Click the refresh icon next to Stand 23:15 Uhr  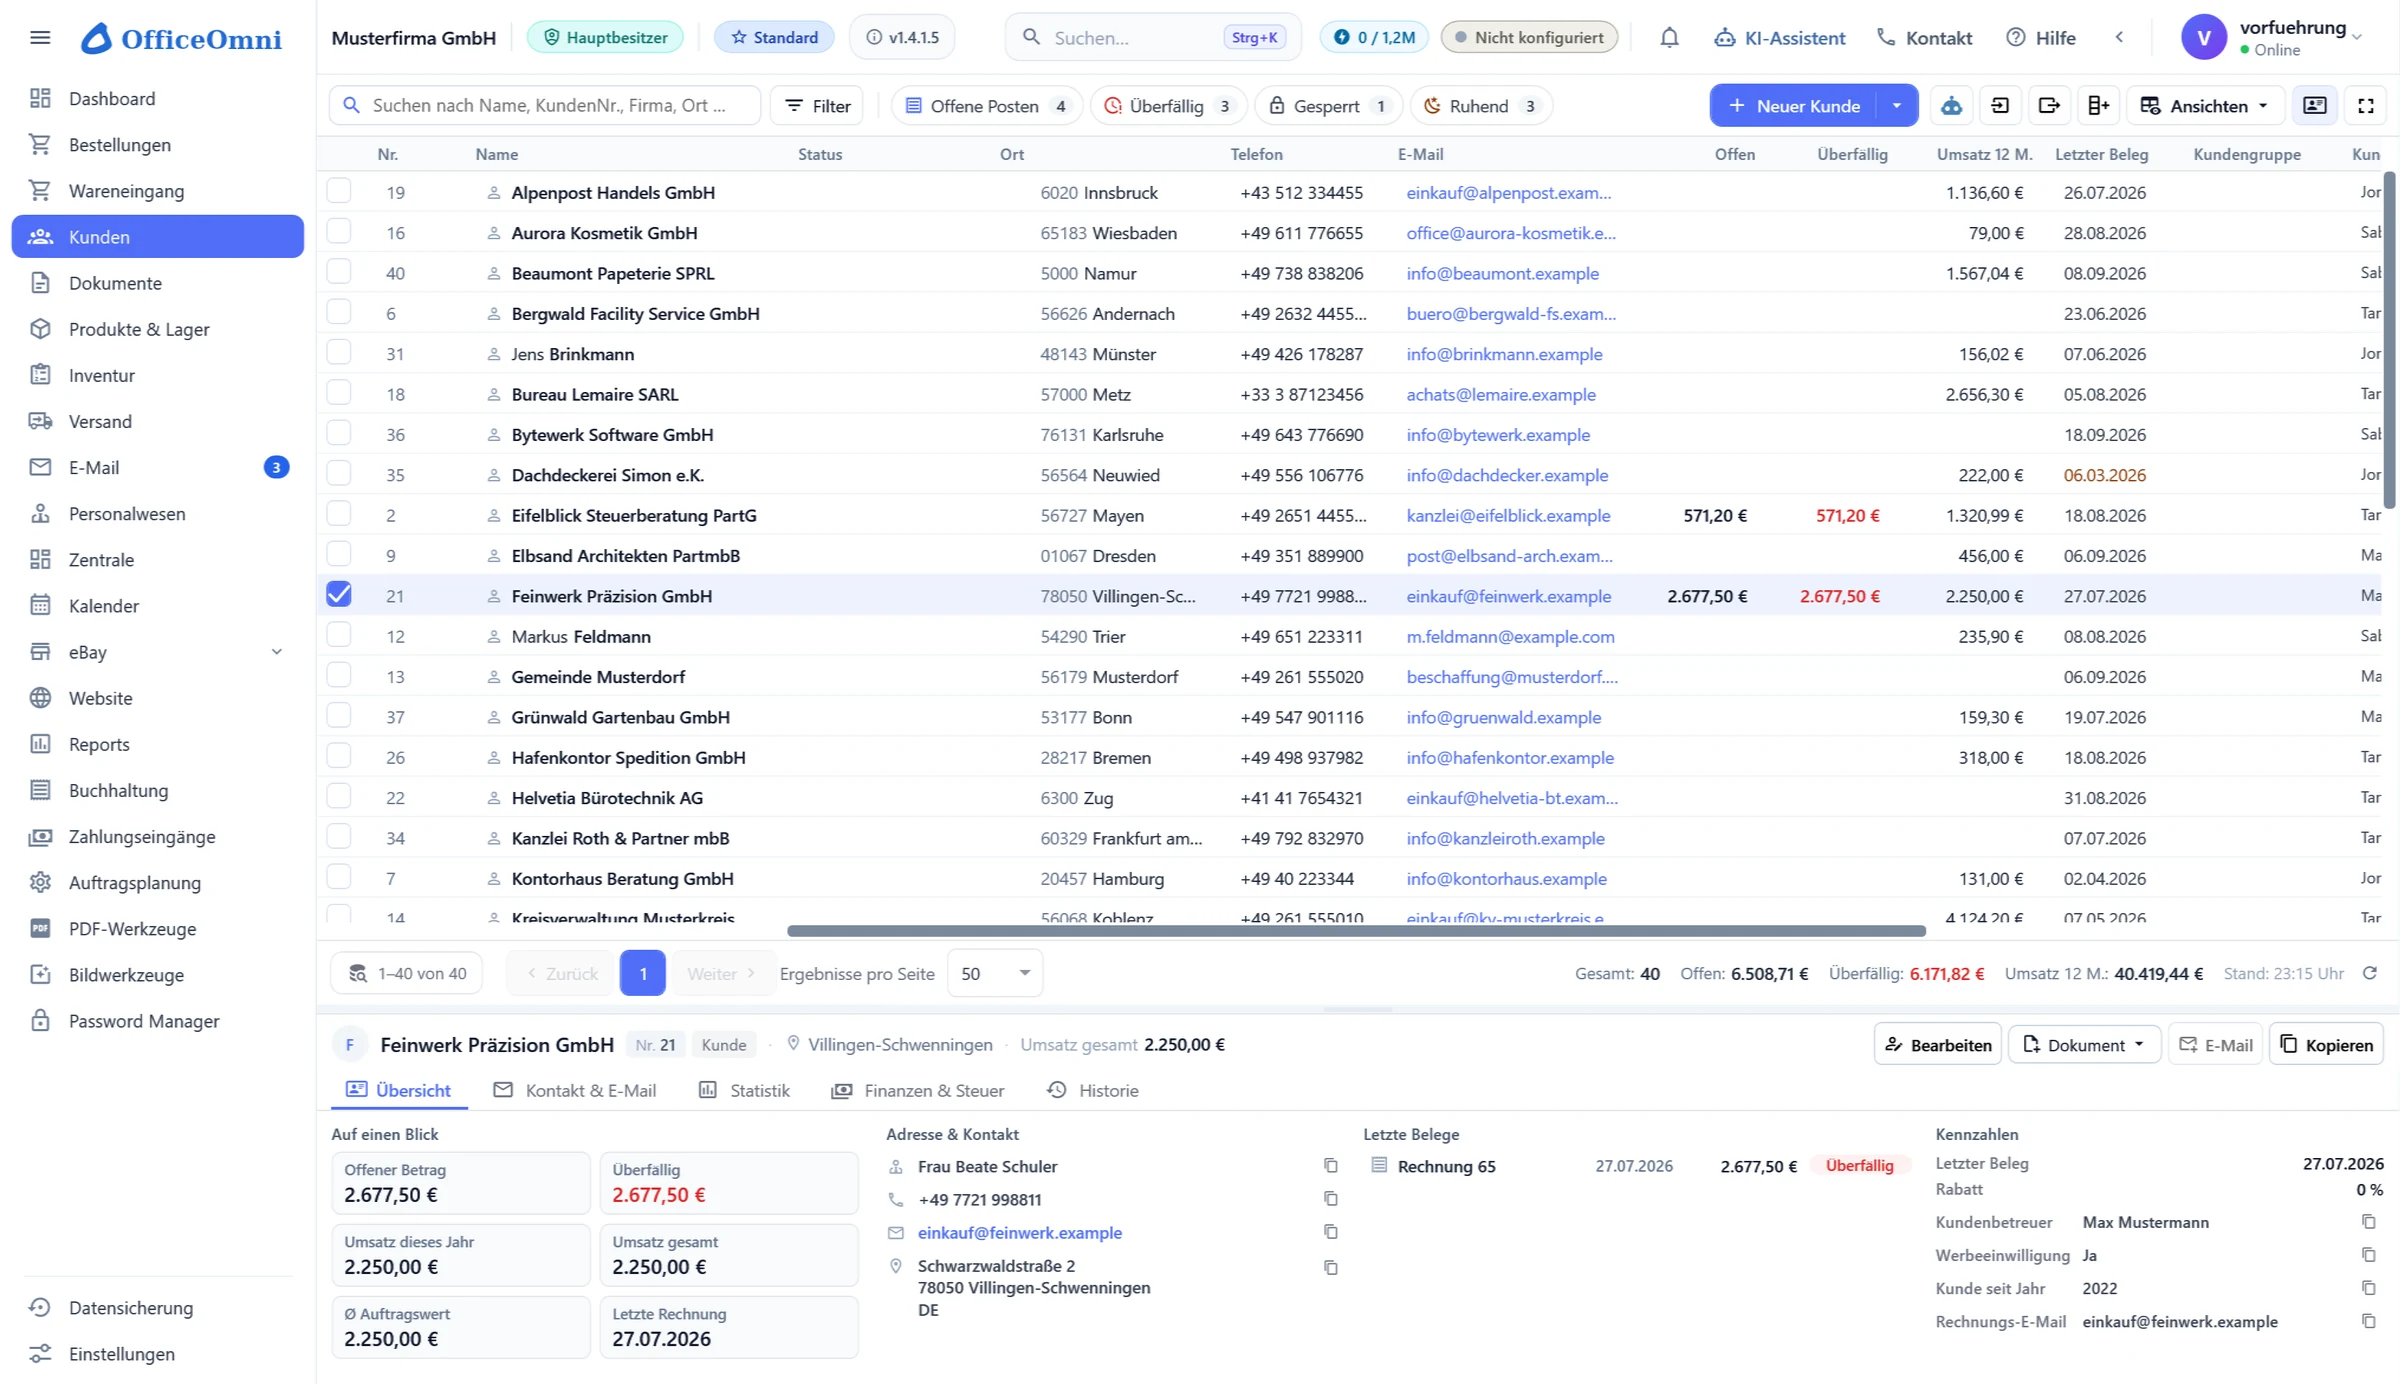tap(2370, 973)
